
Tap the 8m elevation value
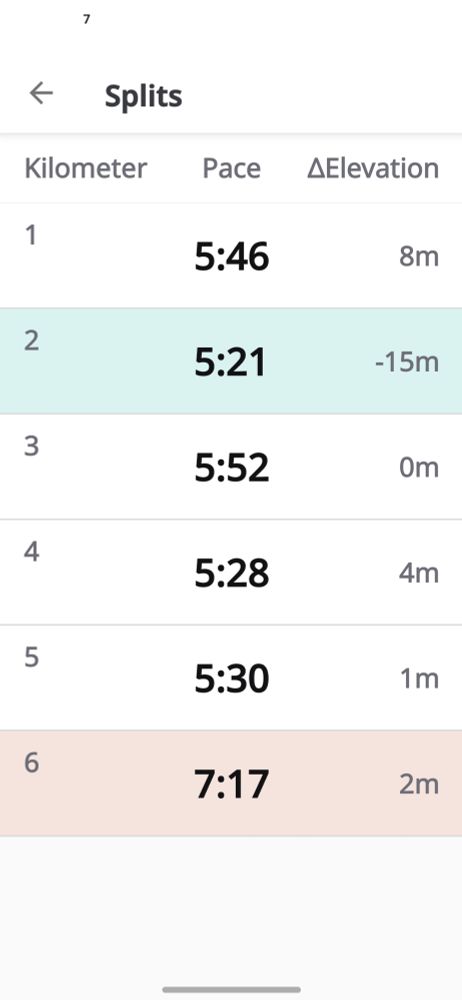[419, 256]
